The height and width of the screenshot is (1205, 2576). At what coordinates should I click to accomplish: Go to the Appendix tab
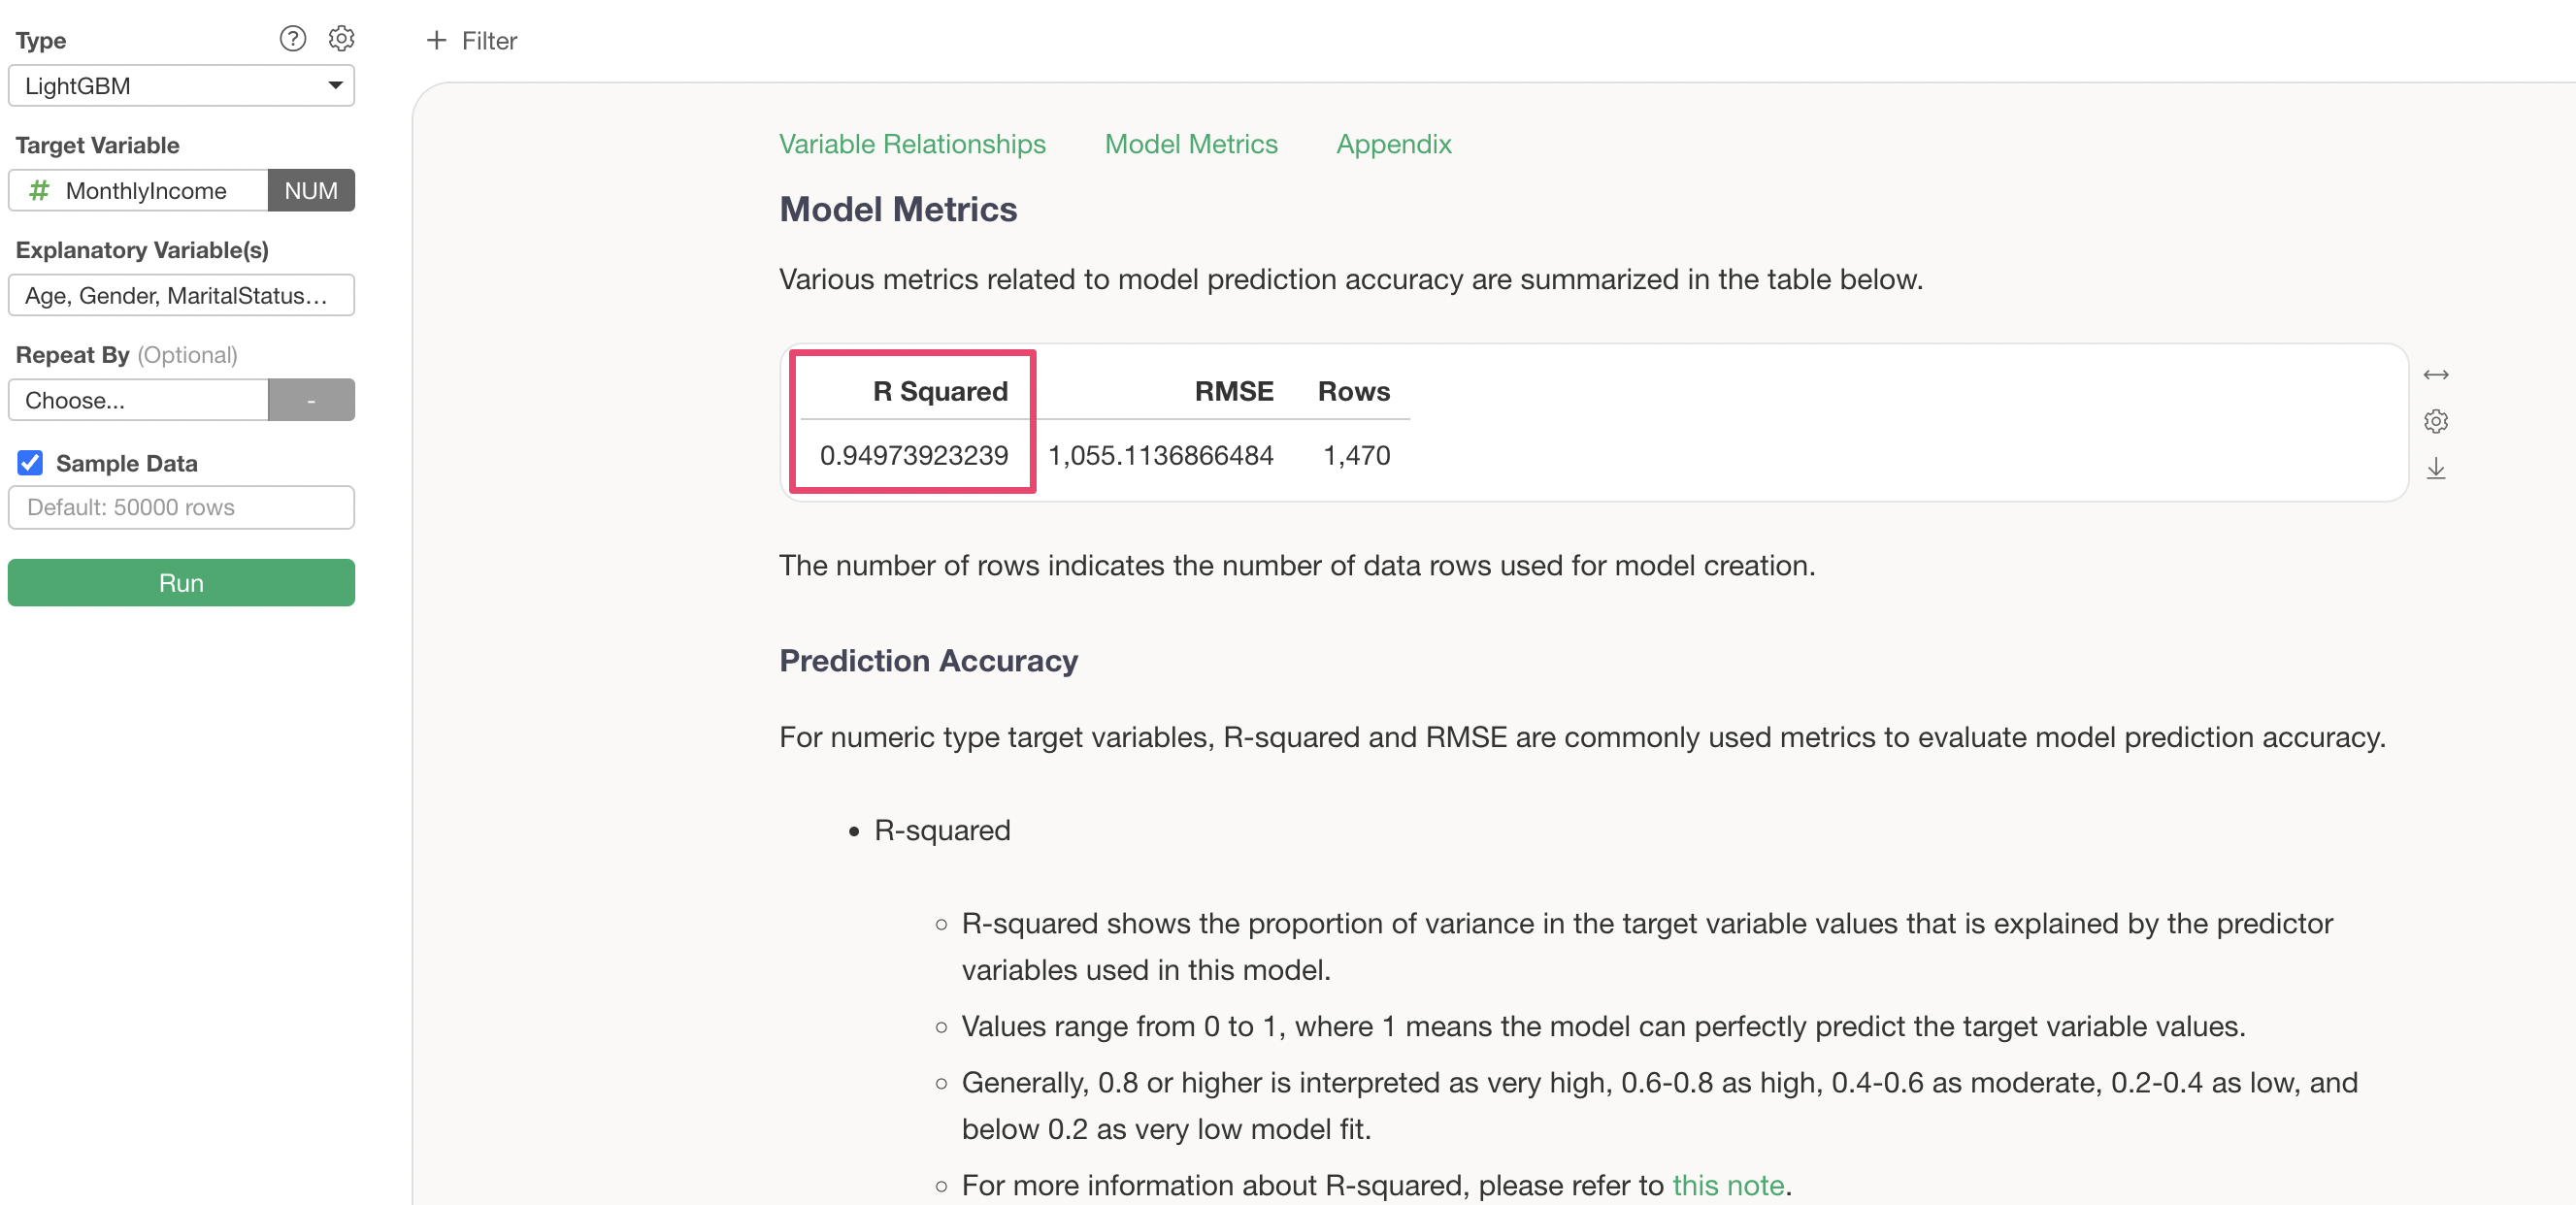(1393, 144)
